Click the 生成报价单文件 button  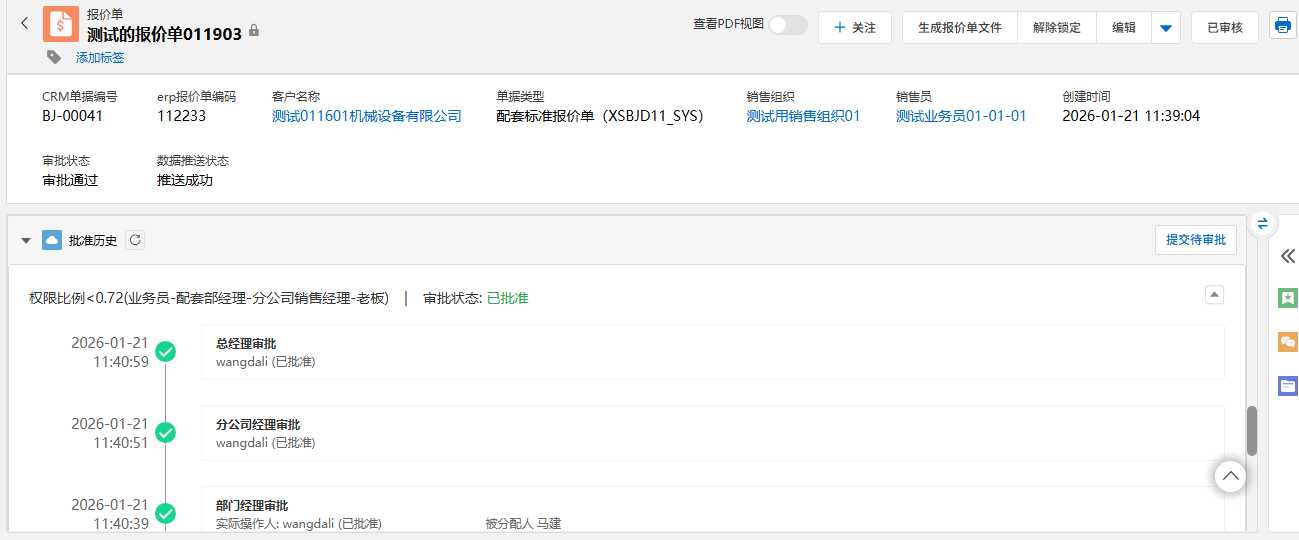pyautogui.click(x=959, y=28)
